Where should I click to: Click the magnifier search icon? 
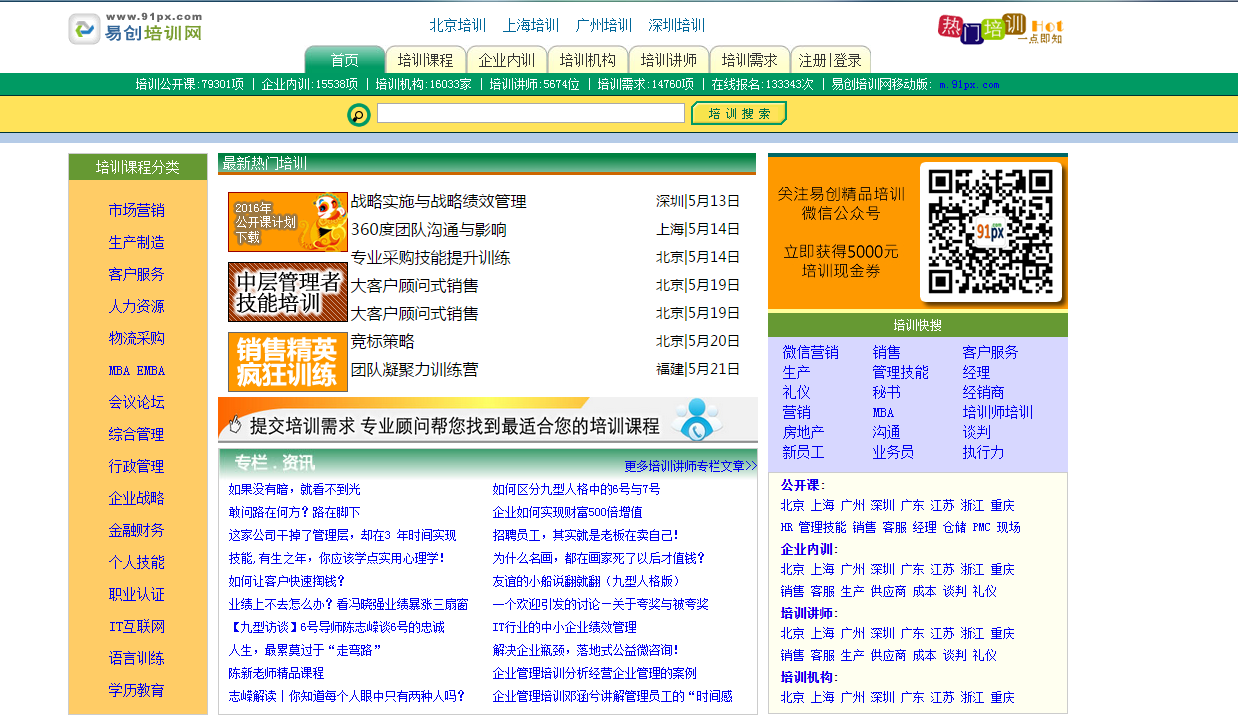click(x=359, y=115)
